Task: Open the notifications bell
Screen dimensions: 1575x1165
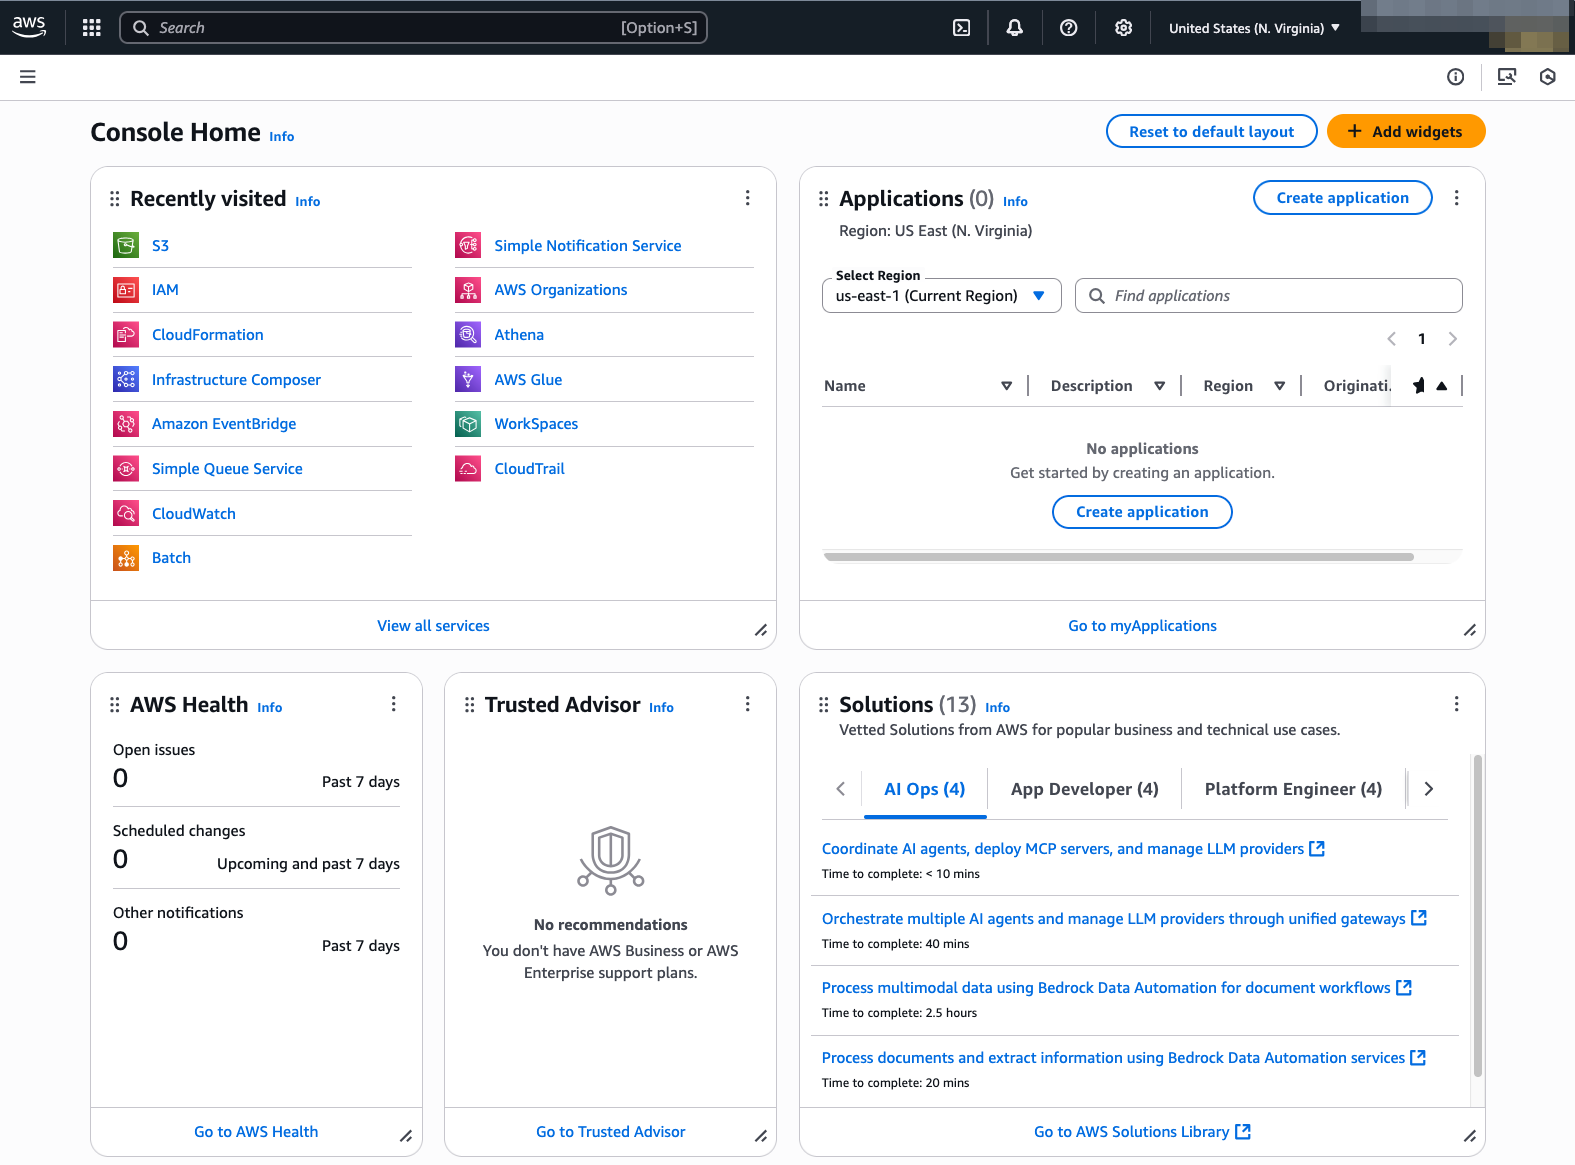Action: tap(1014, 28)
